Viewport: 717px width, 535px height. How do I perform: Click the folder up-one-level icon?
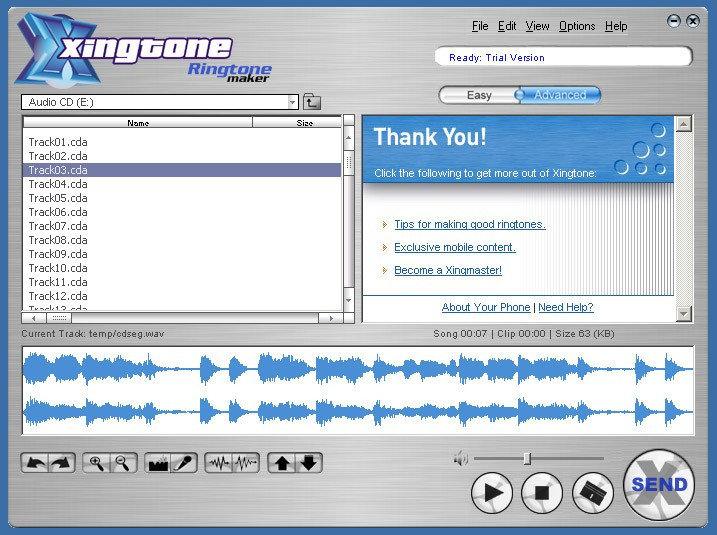point(311,102)
